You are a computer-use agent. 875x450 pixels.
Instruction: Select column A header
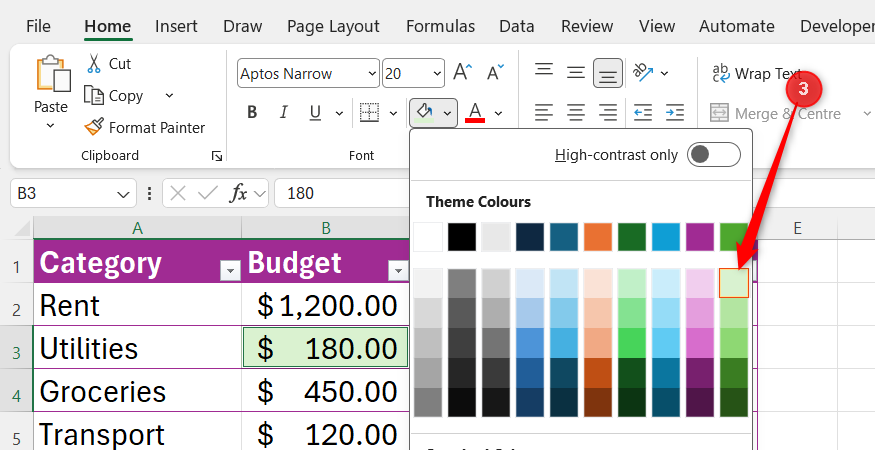pyautogui.click(x=137, y=228)
